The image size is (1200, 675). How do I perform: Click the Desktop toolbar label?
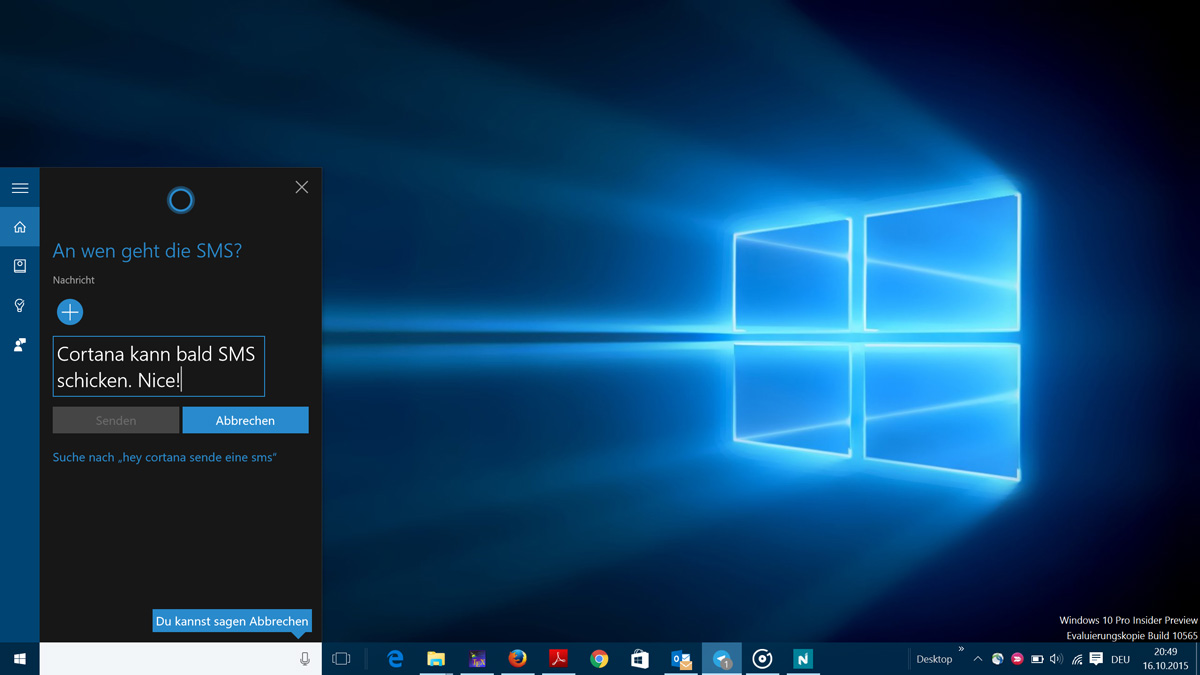click(x=934, y=659)
